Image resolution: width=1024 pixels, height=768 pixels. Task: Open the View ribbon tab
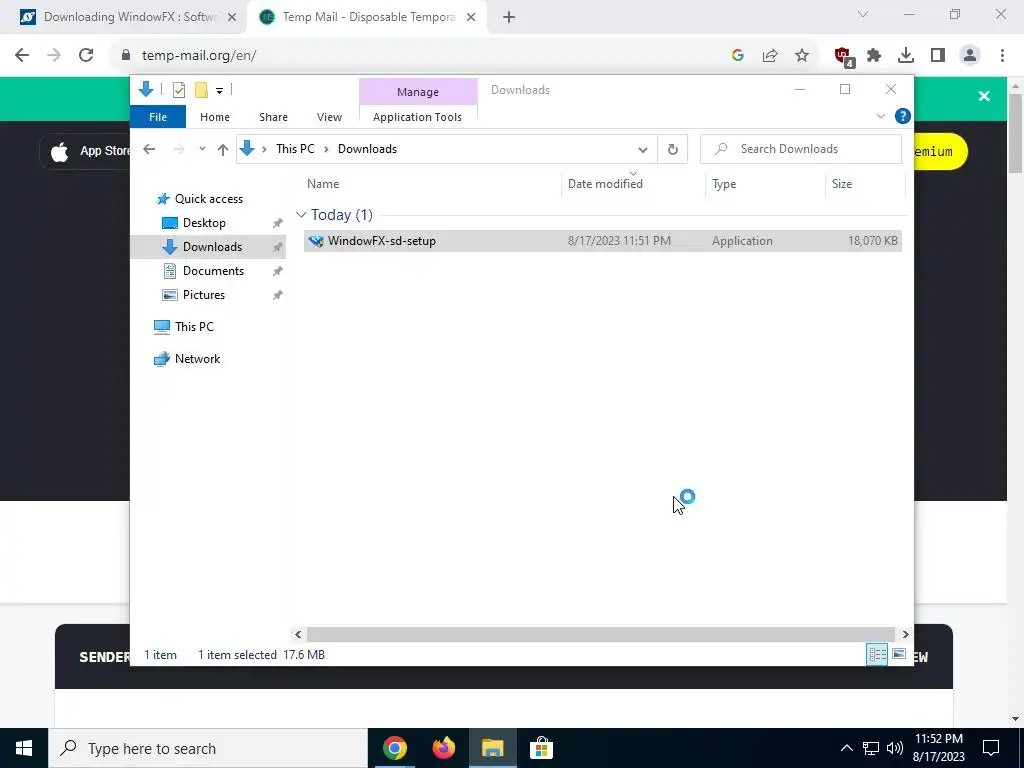[x=329, y=117]
